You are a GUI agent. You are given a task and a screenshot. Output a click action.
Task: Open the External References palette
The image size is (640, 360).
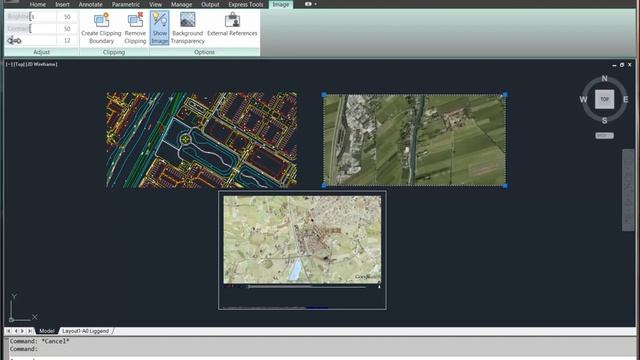pyautogui.click(x=232, y=24)
